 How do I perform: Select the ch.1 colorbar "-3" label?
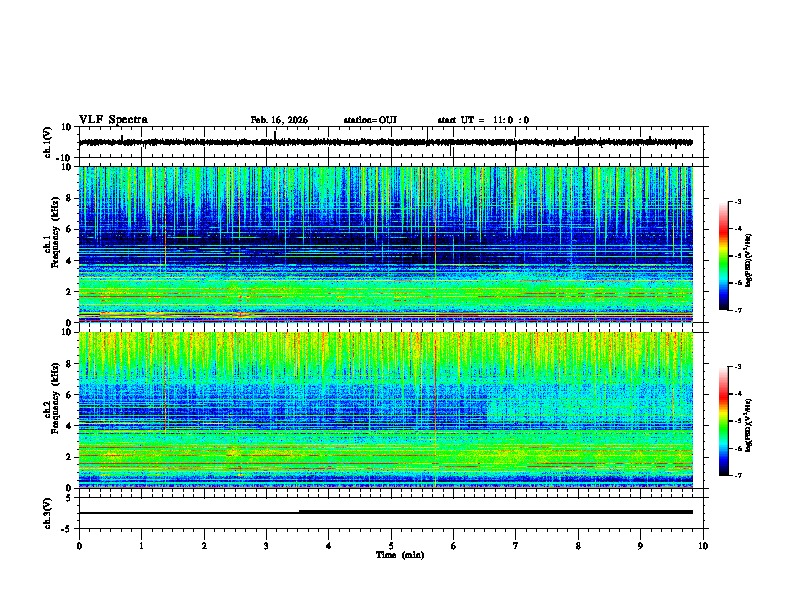(x=737, y=202)
